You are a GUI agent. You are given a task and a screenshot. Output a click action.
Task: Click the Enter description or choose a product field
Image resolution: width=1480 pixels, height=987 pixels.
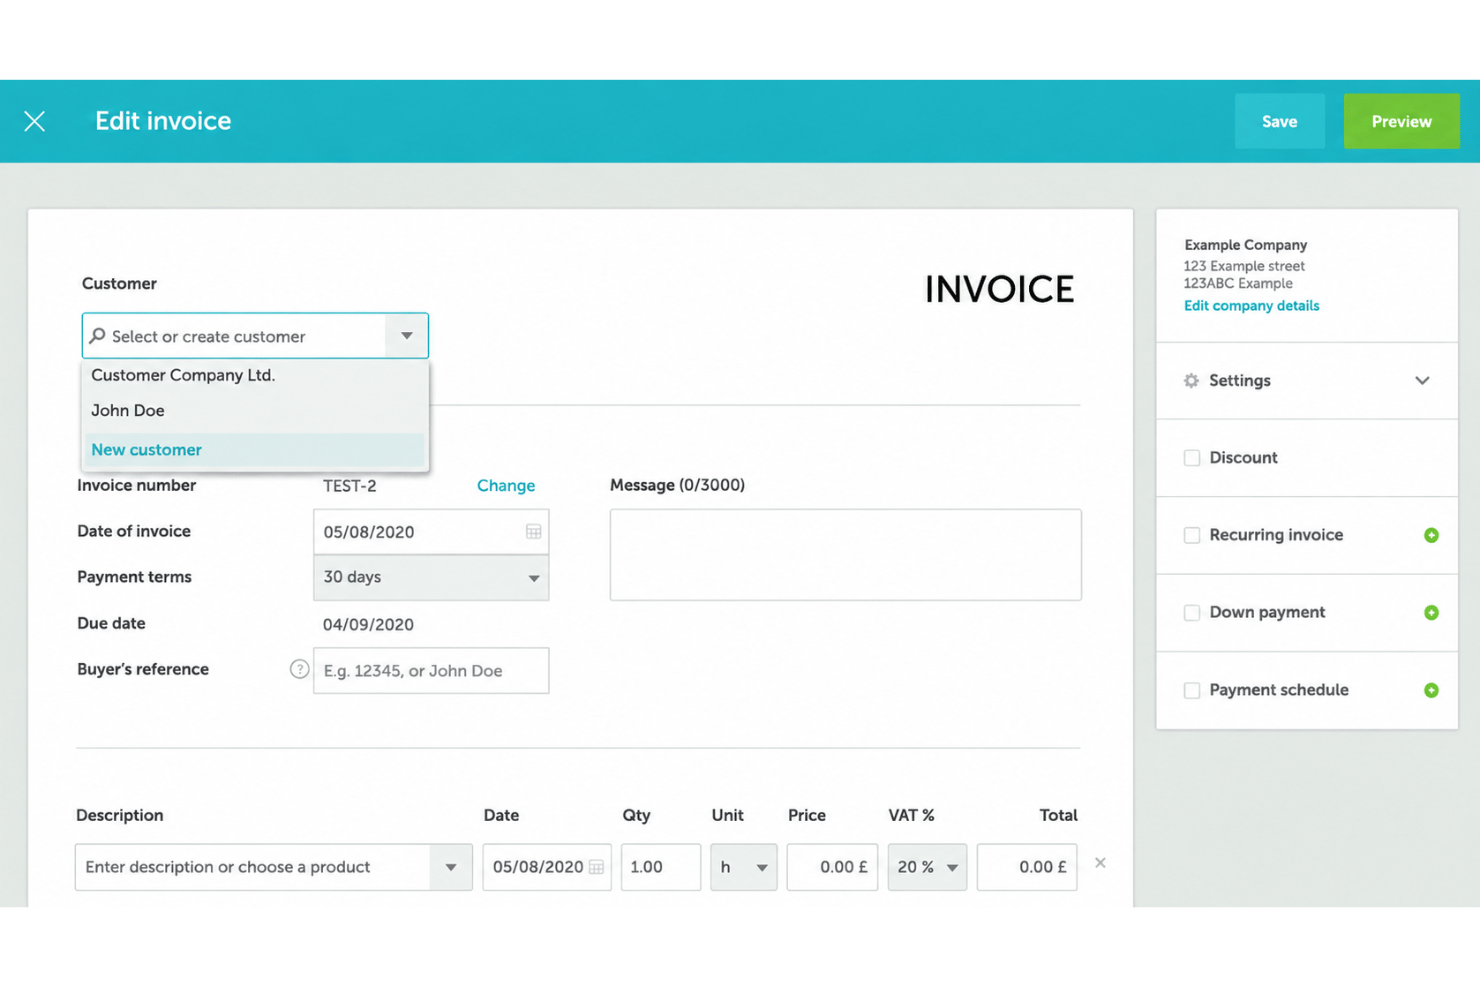pos(253,867)
